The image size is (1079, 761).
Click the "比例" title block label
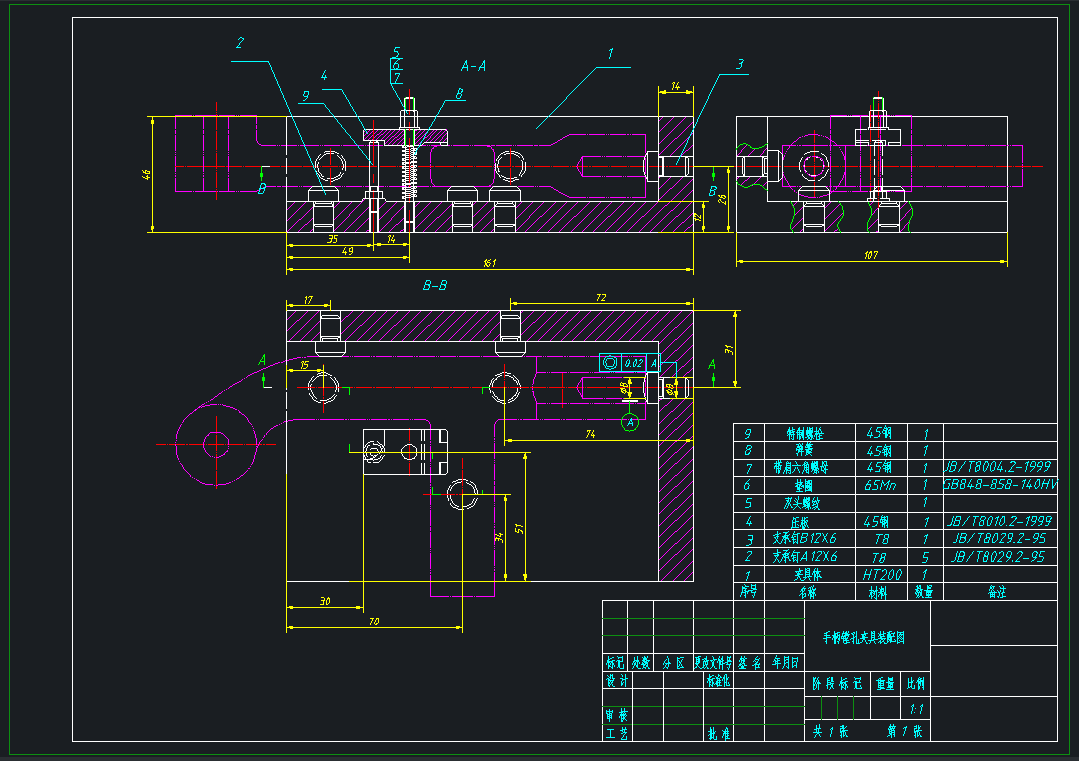(x=916, y=683)
